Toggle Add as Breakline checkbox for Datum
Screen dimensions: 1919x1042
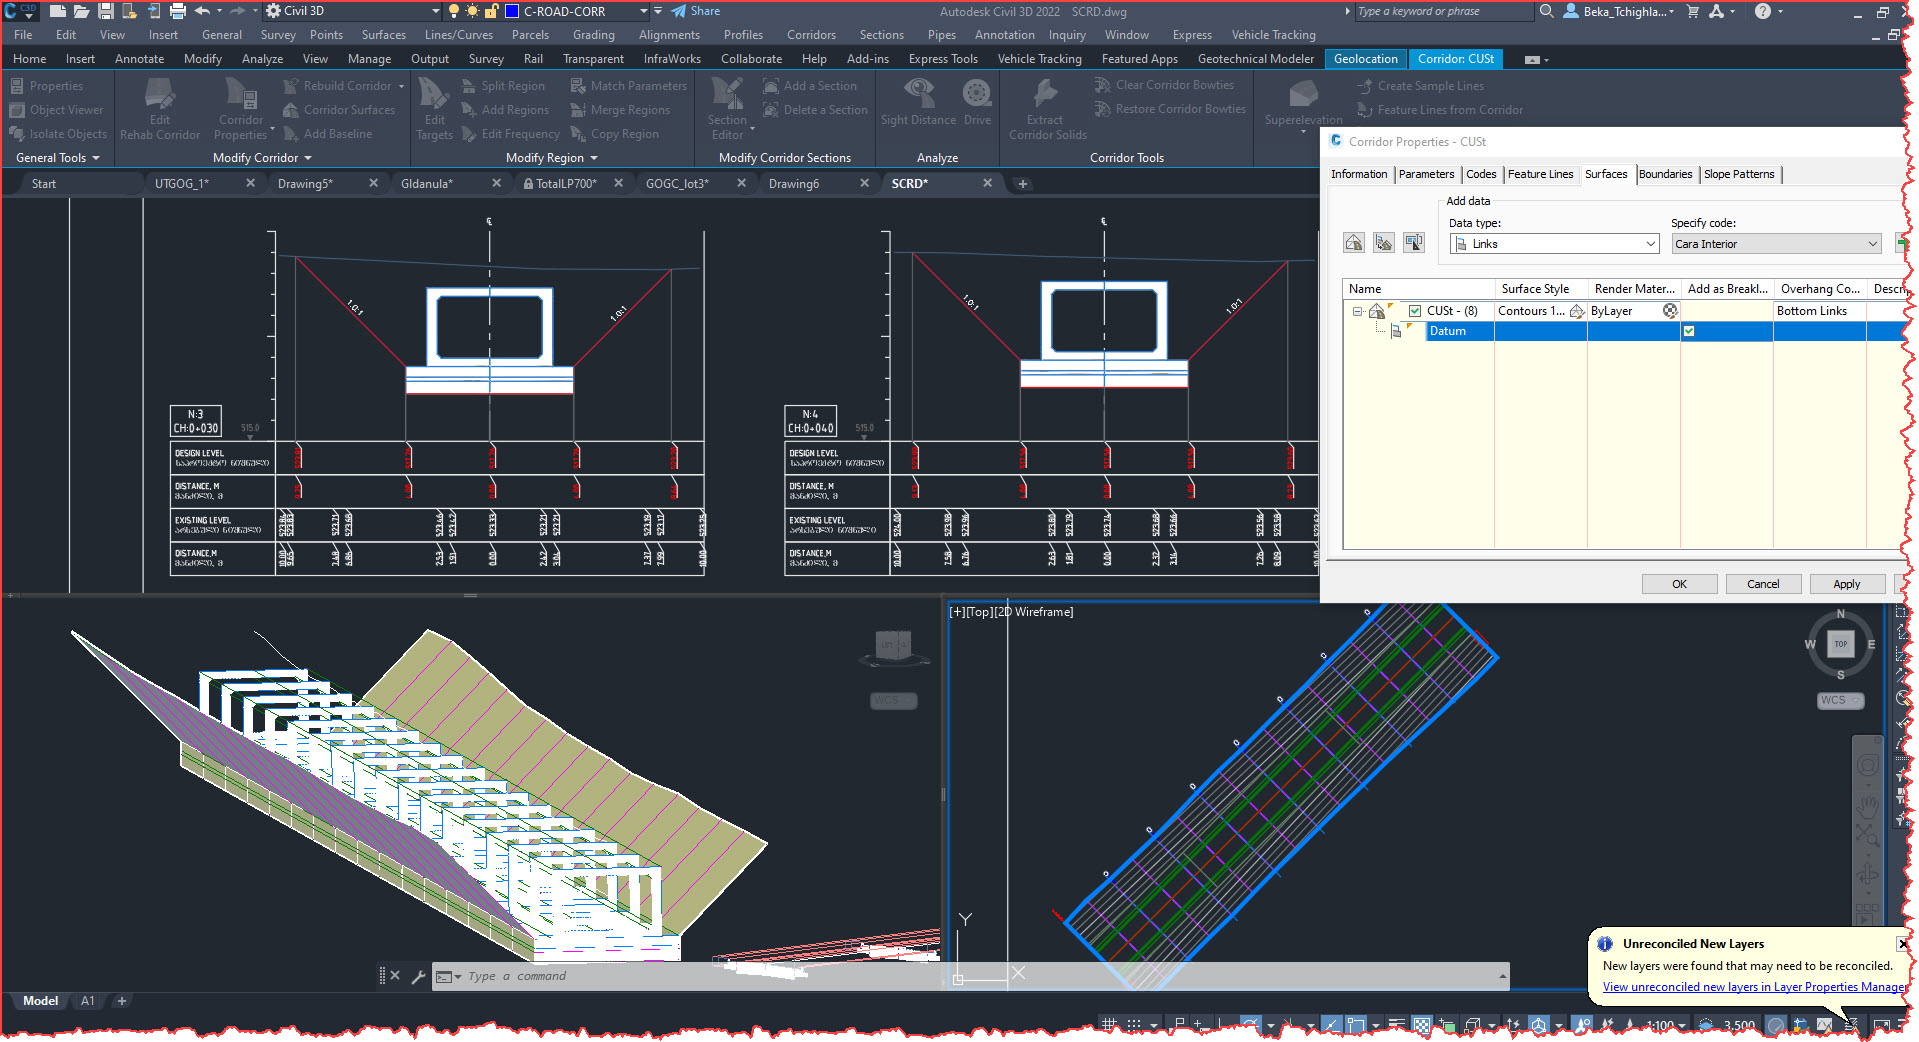point(1689,331)
